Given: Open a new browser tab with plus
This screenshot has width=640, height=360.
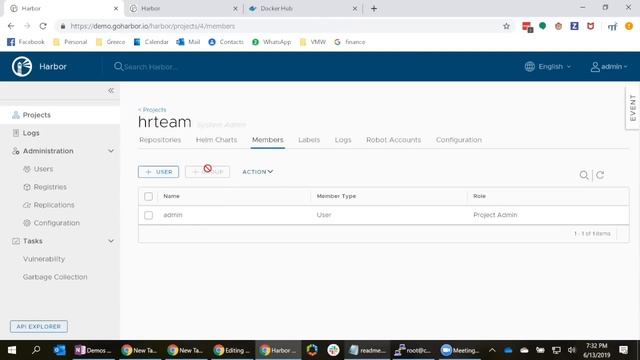Looking at the screenshot, I should (x=374, y=9).
